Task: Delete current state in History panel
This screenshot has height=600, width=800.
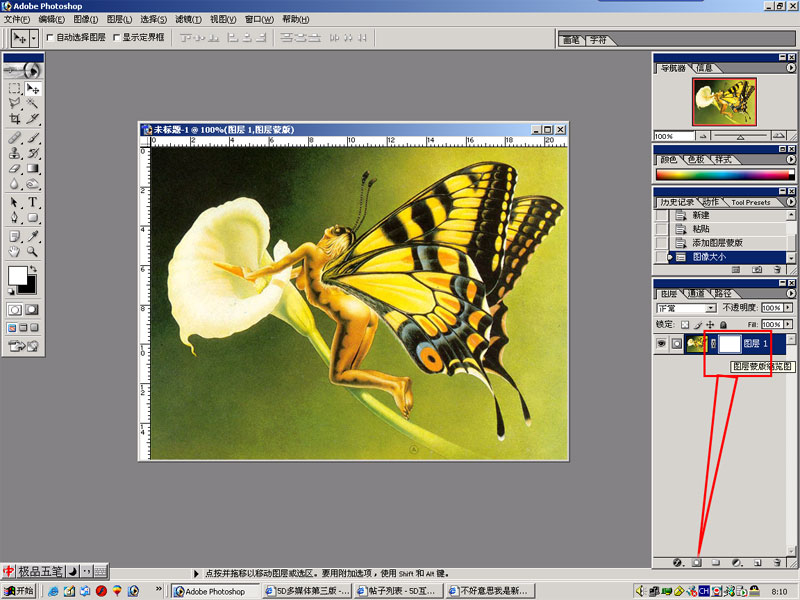Action: (777, 269)
